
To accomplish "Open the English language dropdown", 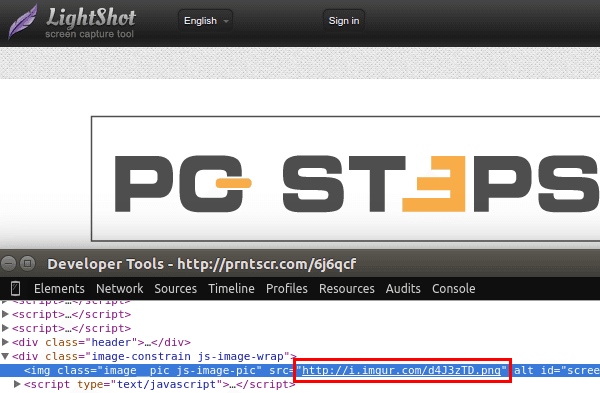I will tap(205, 21).
